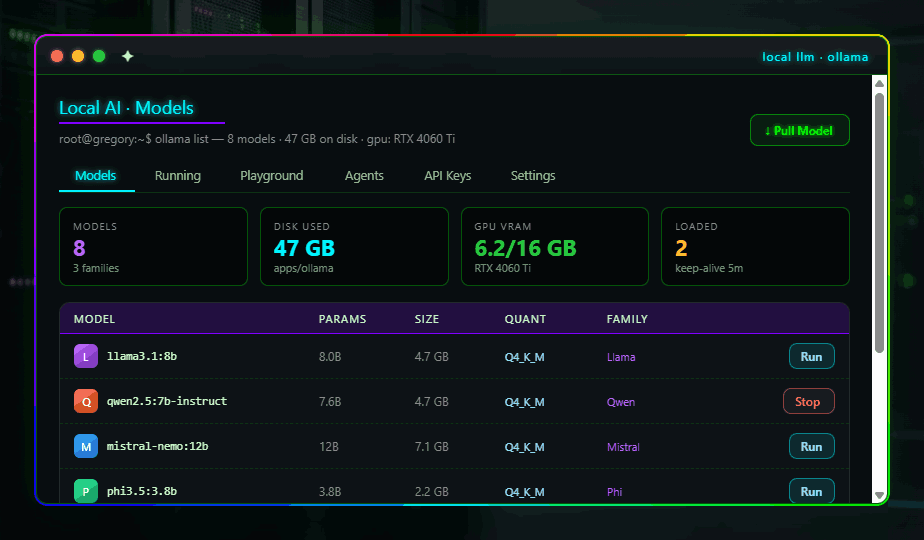
Task: Click the Models count card showing 8
Action: [x=153, y=246]
